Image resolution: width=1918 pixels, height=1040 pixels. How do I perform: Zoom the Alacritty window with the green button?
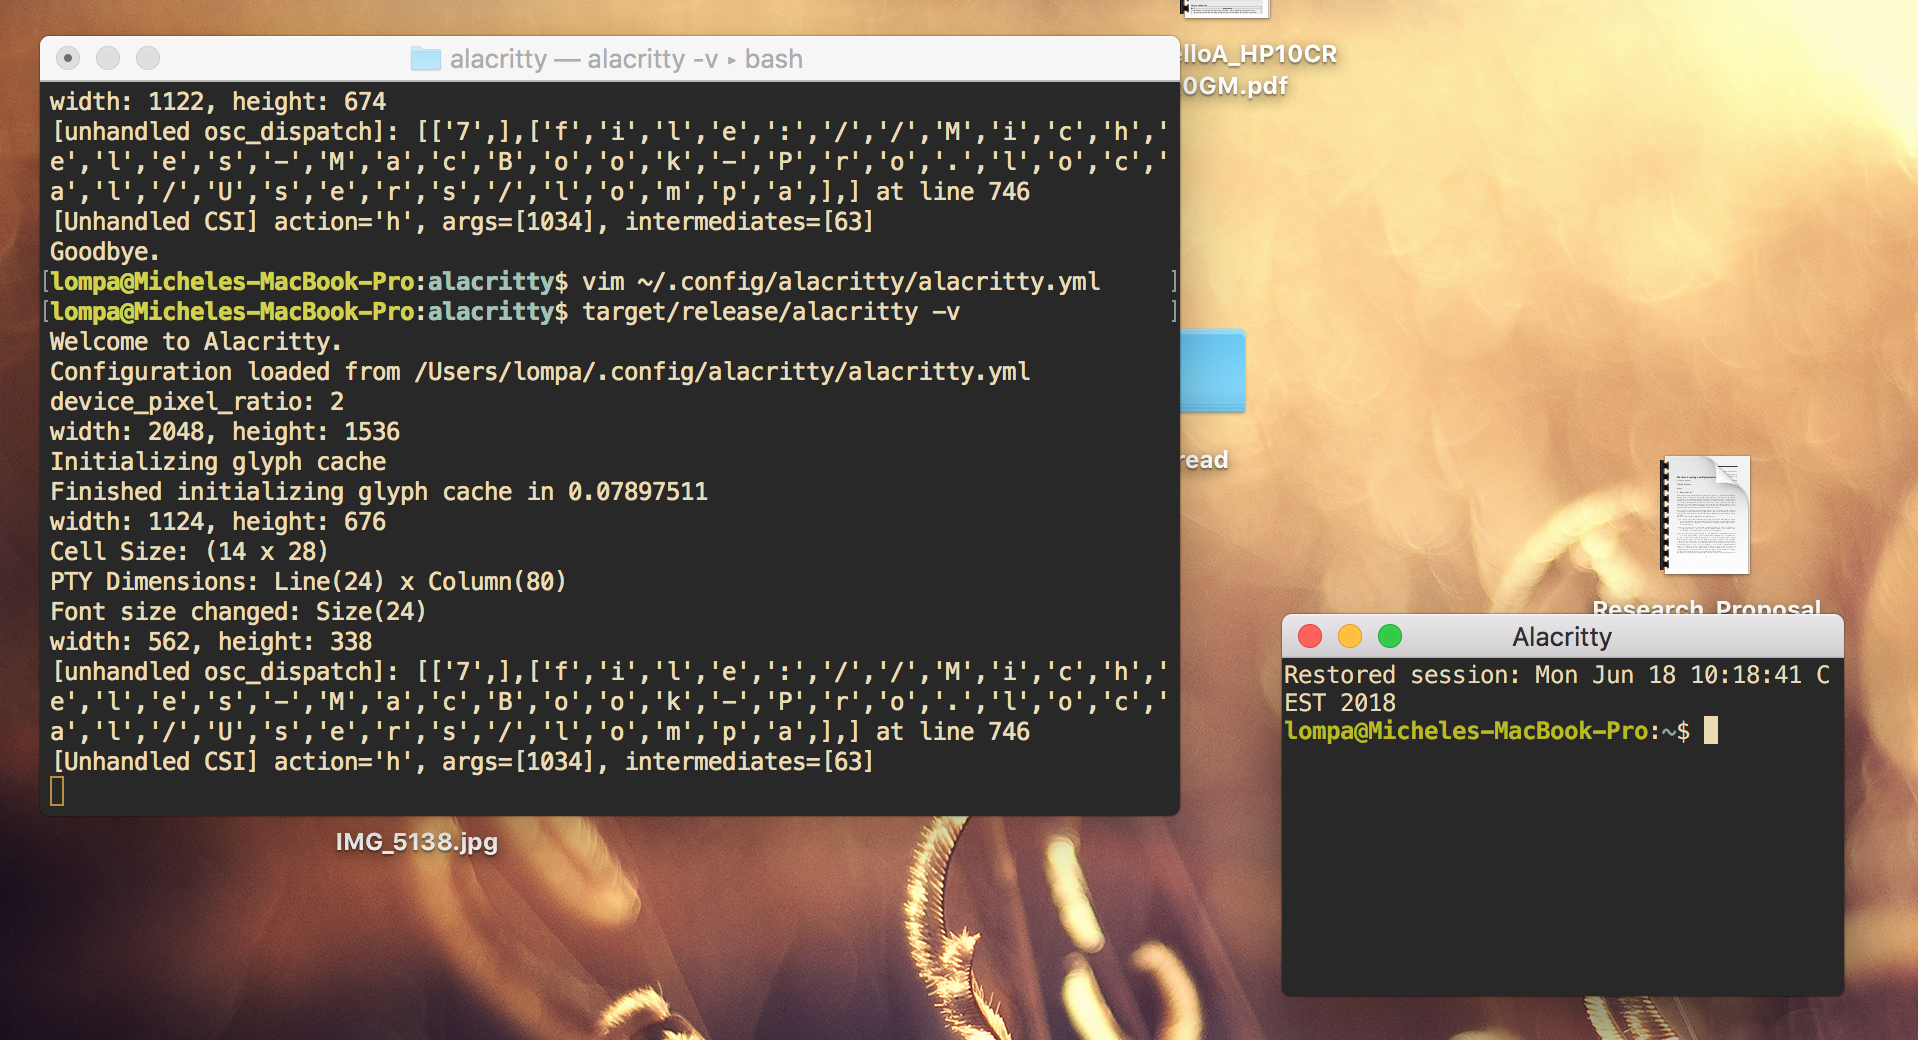coord(1390,636)
